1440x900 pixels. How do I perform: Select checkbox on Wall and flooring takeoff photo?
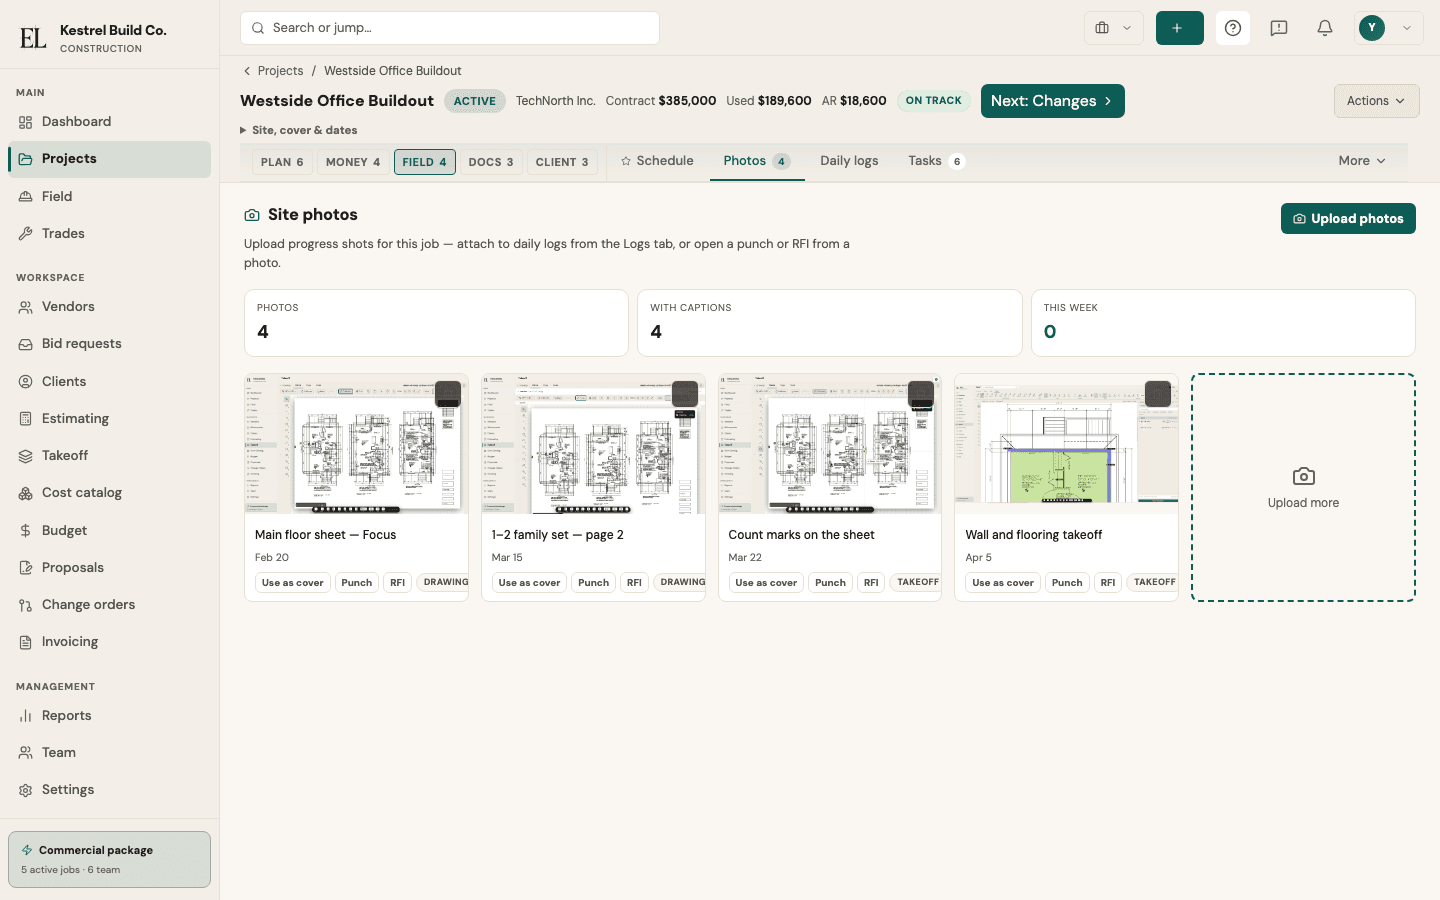1158,393
